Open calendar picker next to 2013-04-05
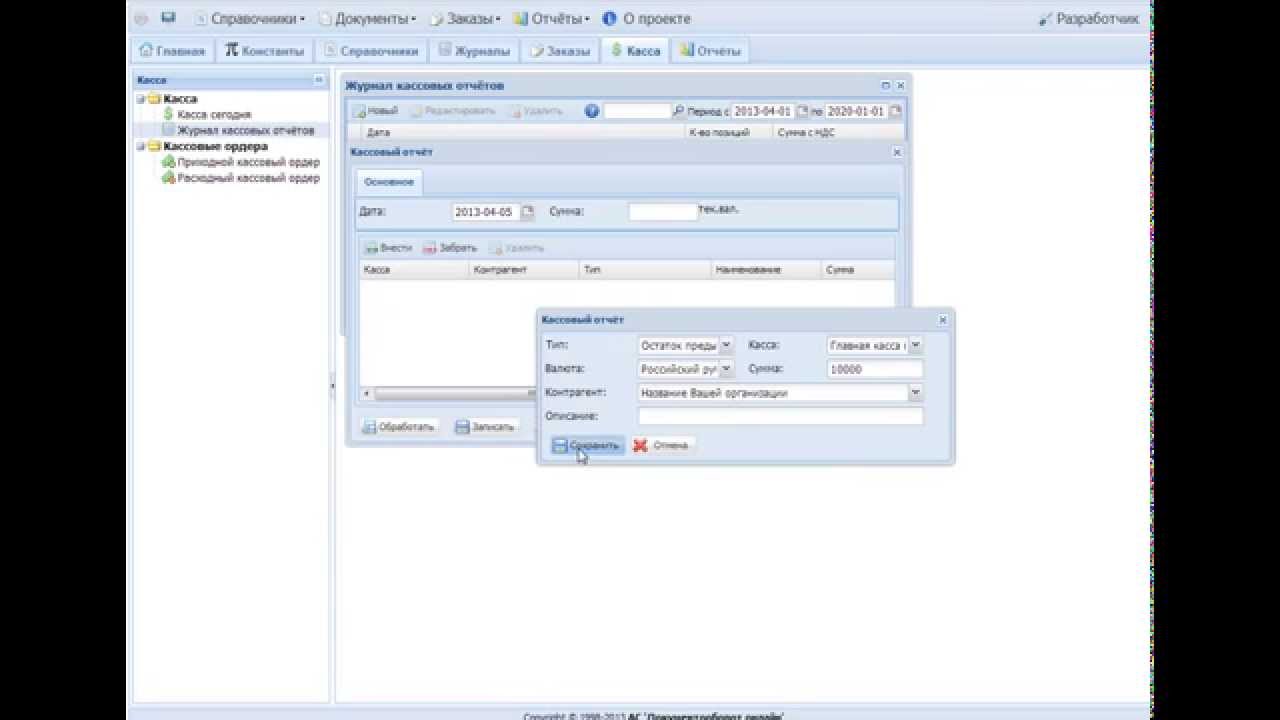The image size is (1280, 720). (528, 212)
